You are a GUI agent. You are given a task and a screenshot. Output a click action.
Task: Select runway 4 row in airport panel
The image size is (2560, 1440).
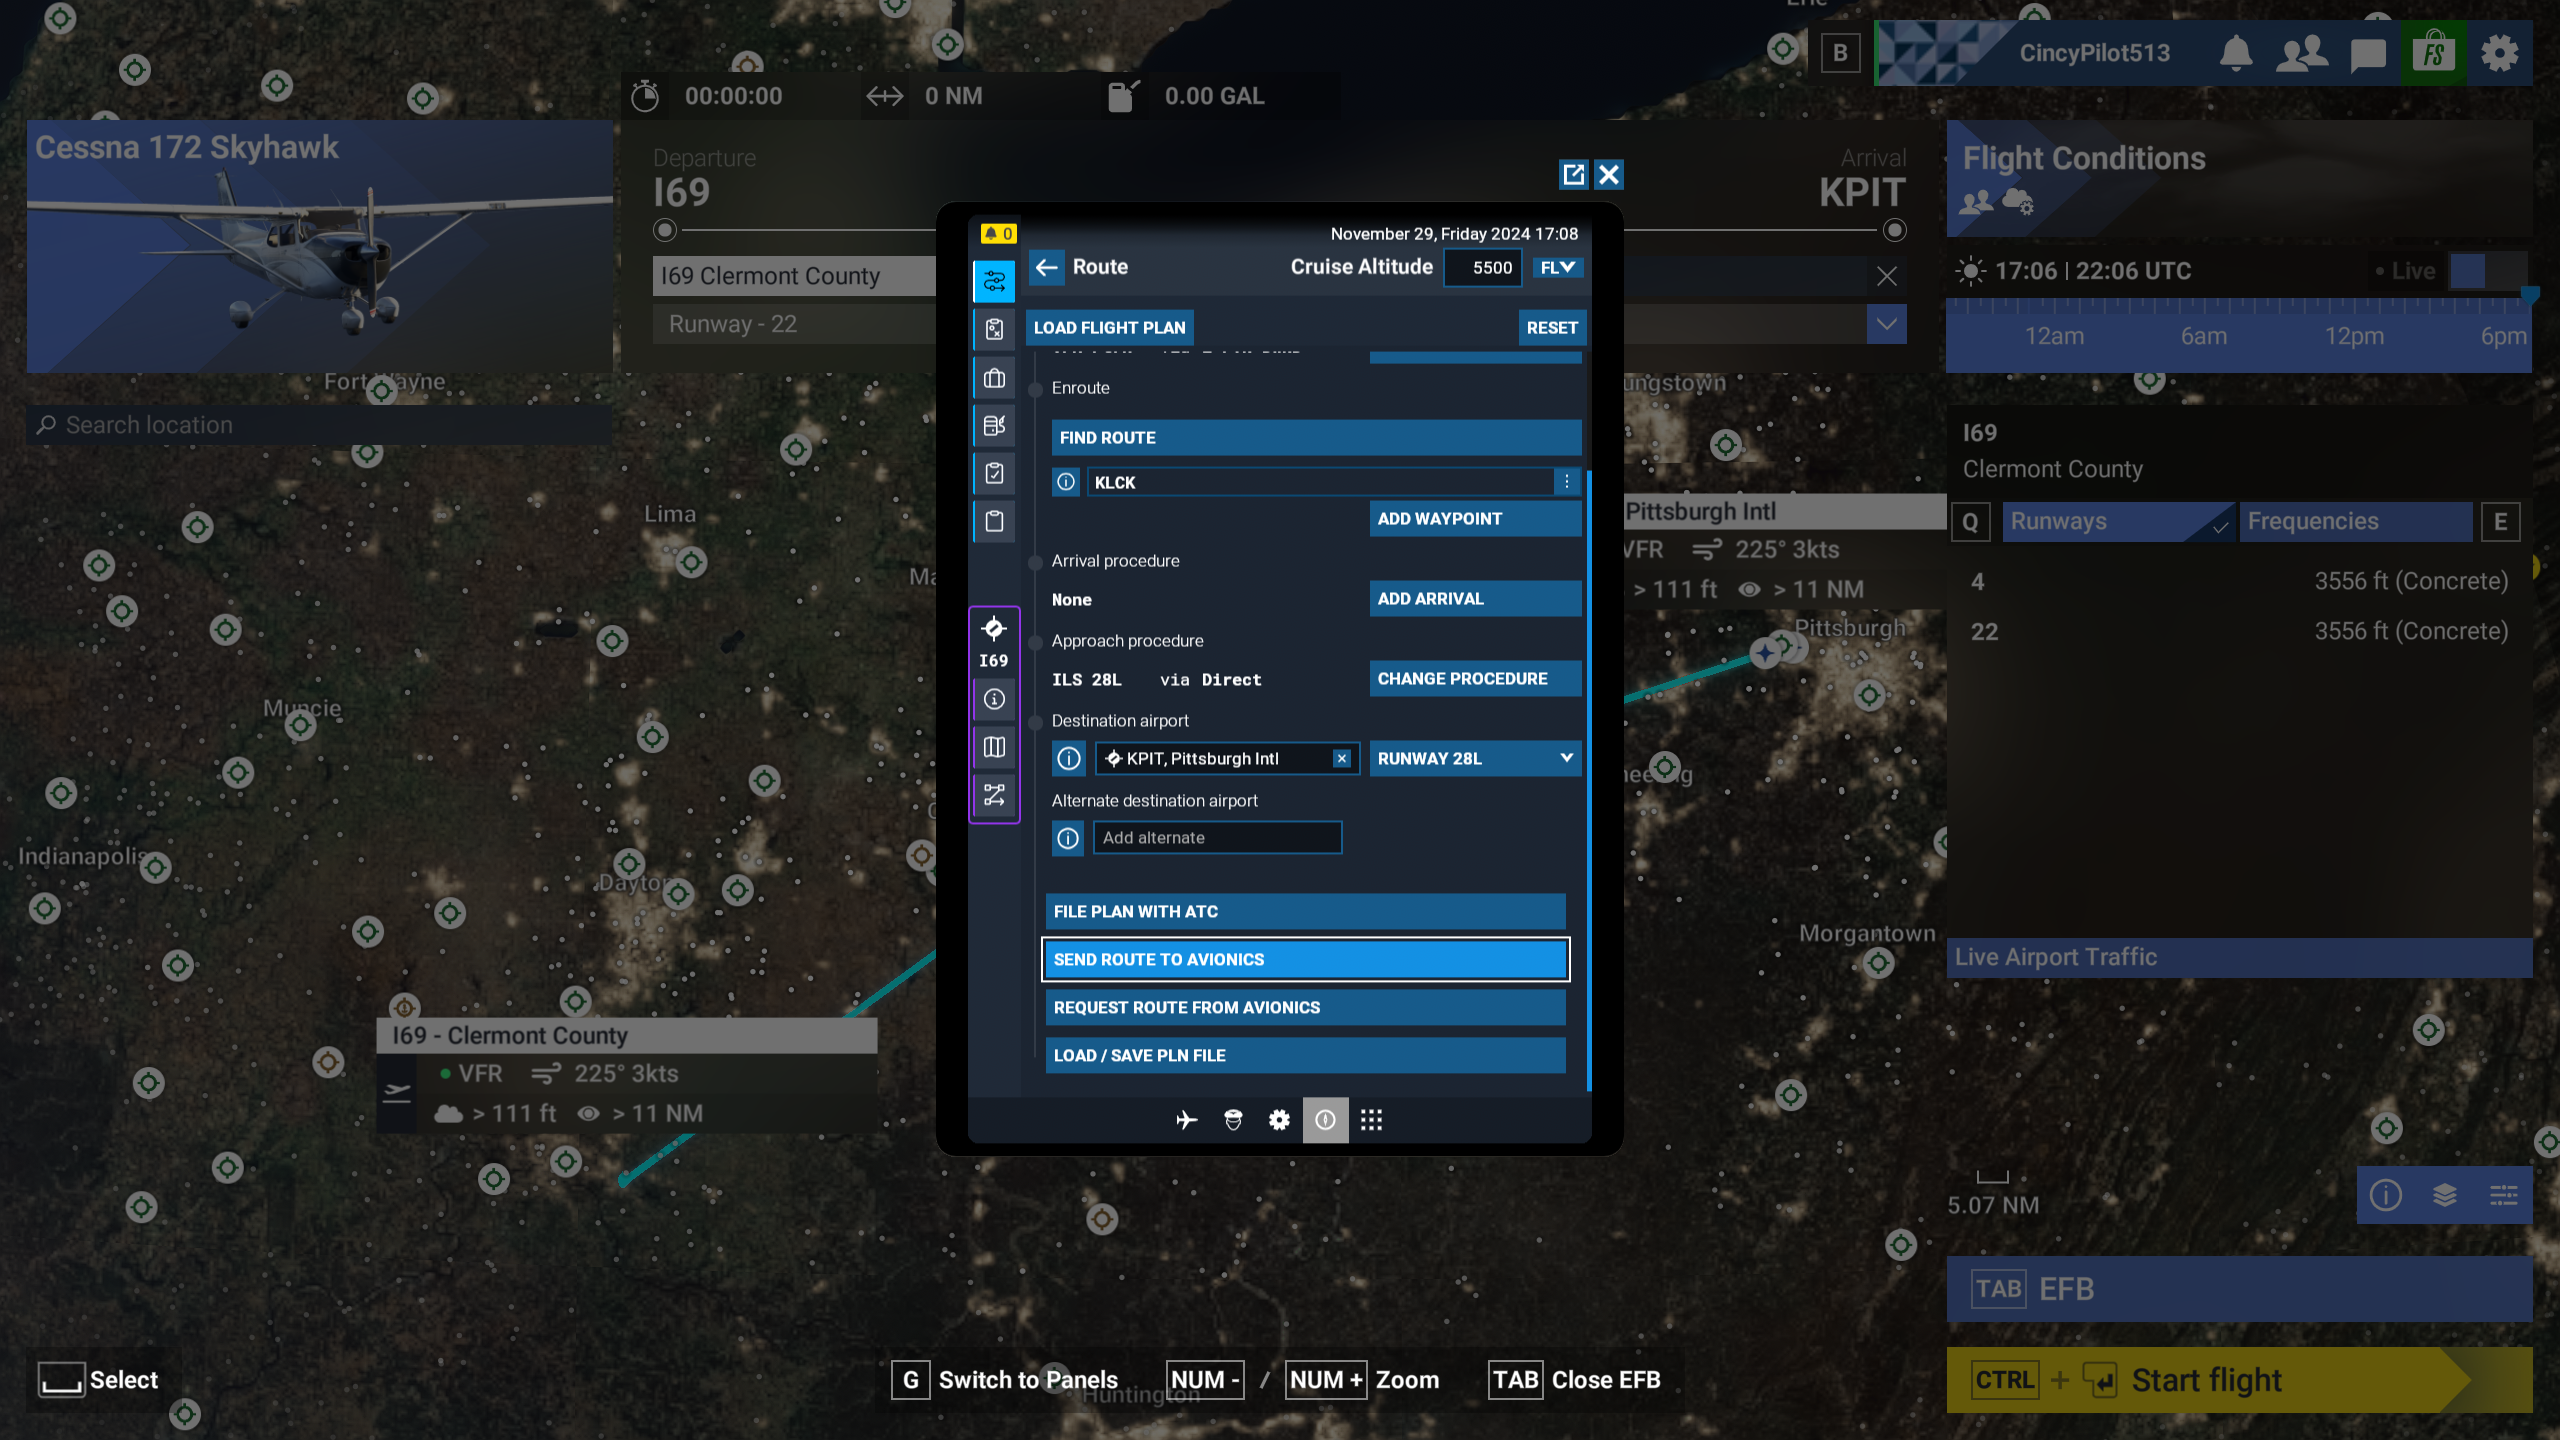pos(2239,582)
